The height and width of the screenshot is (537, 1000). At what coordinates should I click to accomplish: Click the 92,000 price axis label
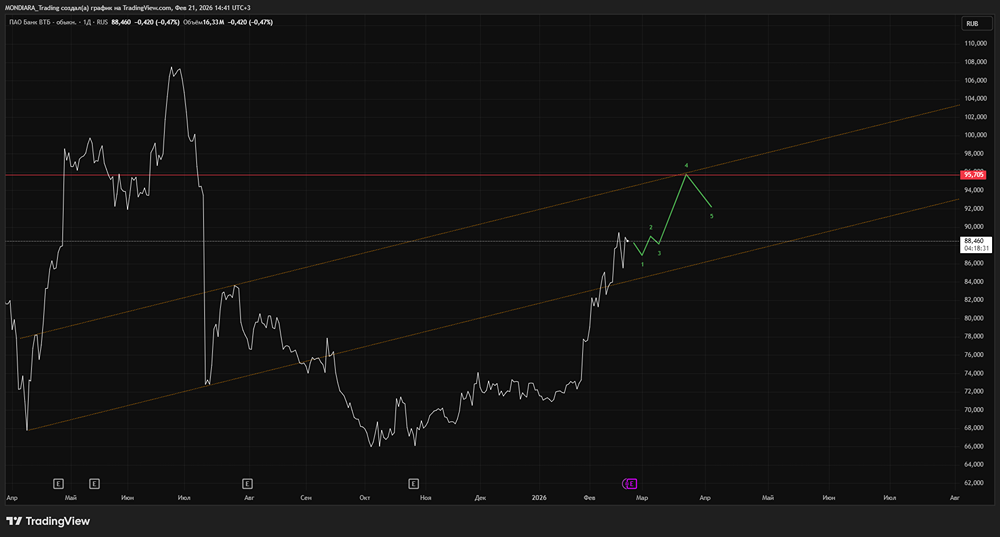pyautogui.click(x=975, y=209)
